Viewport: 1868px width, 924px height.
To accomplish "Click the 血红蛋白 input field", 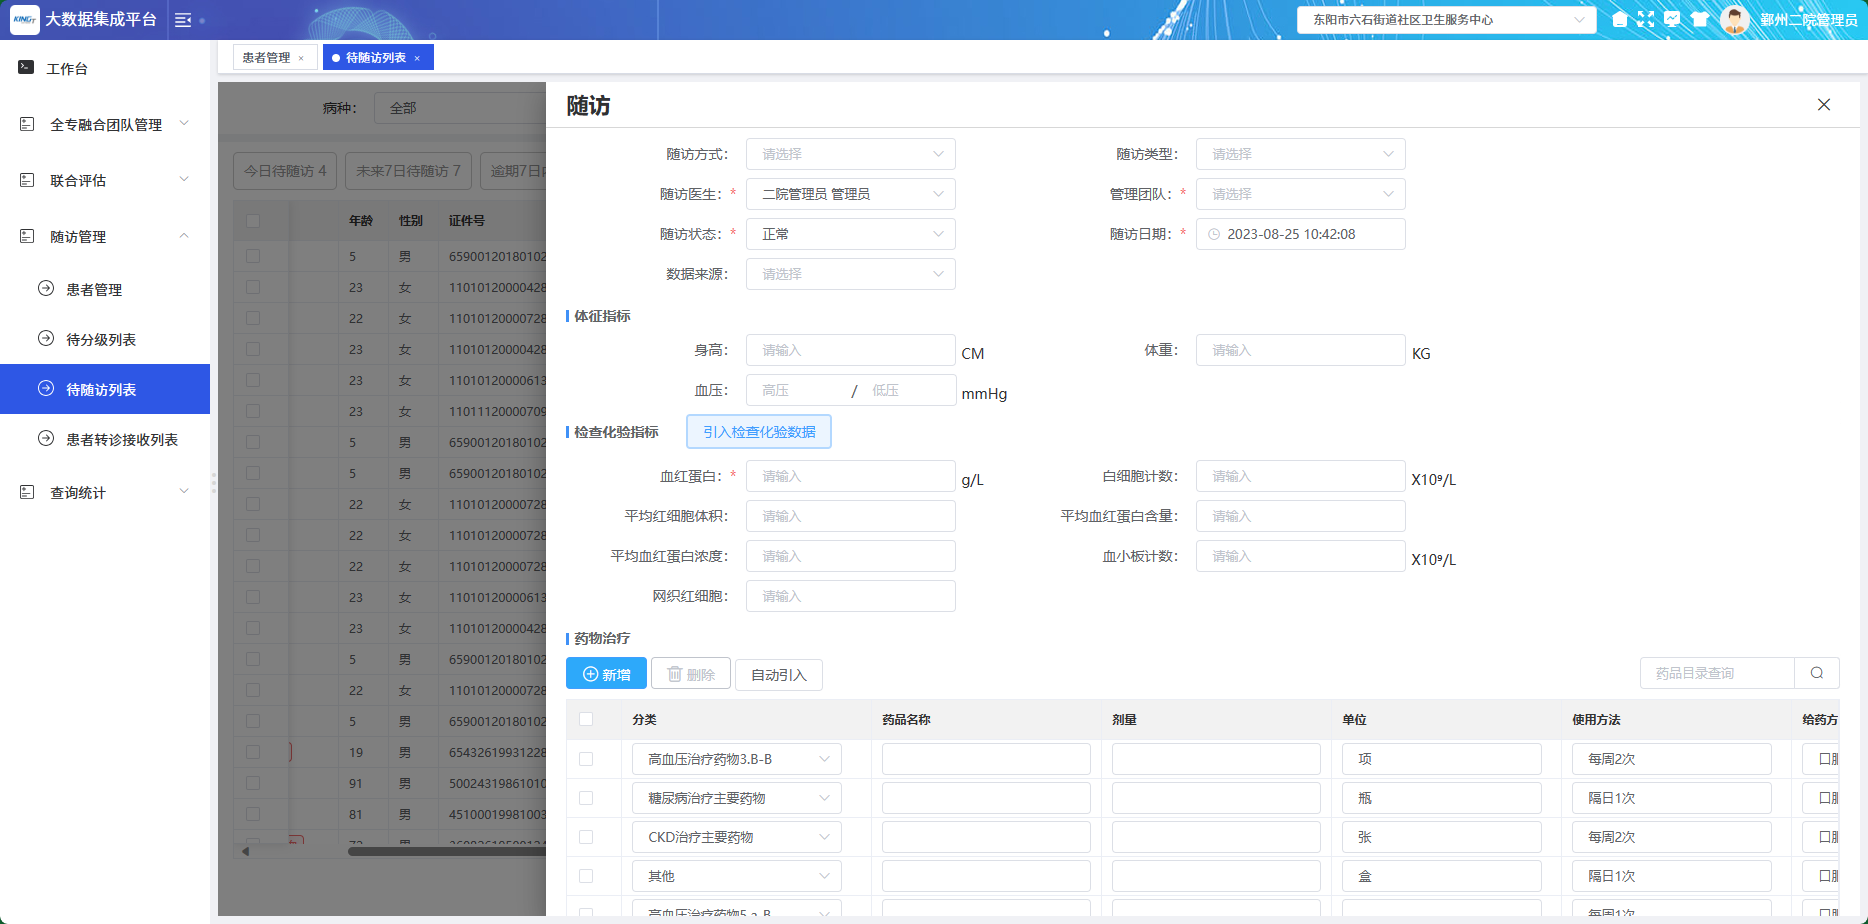I will point(851,476).
